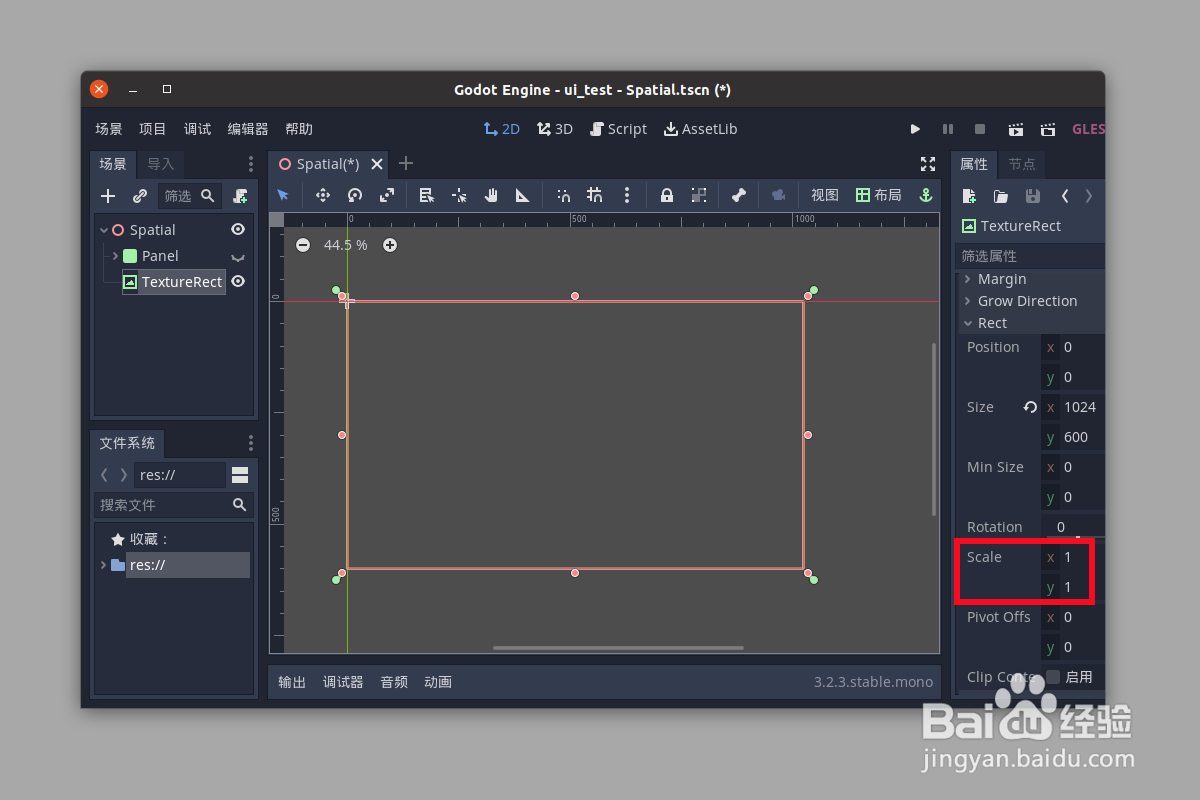1200x800 pixels.
Task: Open the 布局 layout menu
Action: coord(878,195)
